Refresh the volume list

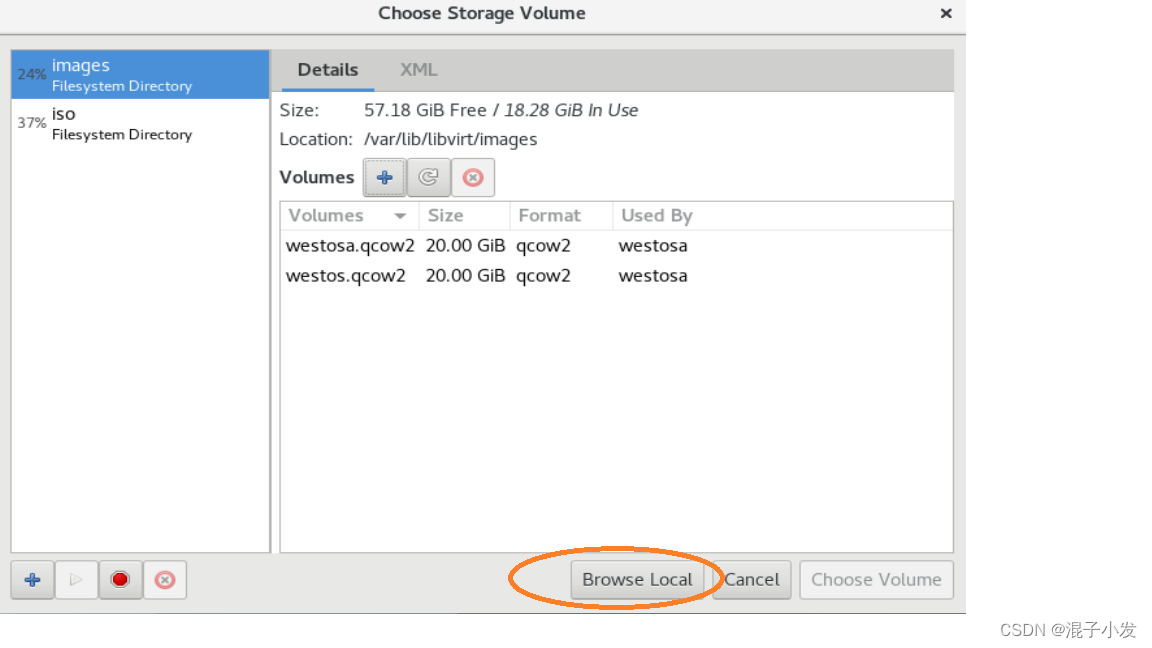428,178
